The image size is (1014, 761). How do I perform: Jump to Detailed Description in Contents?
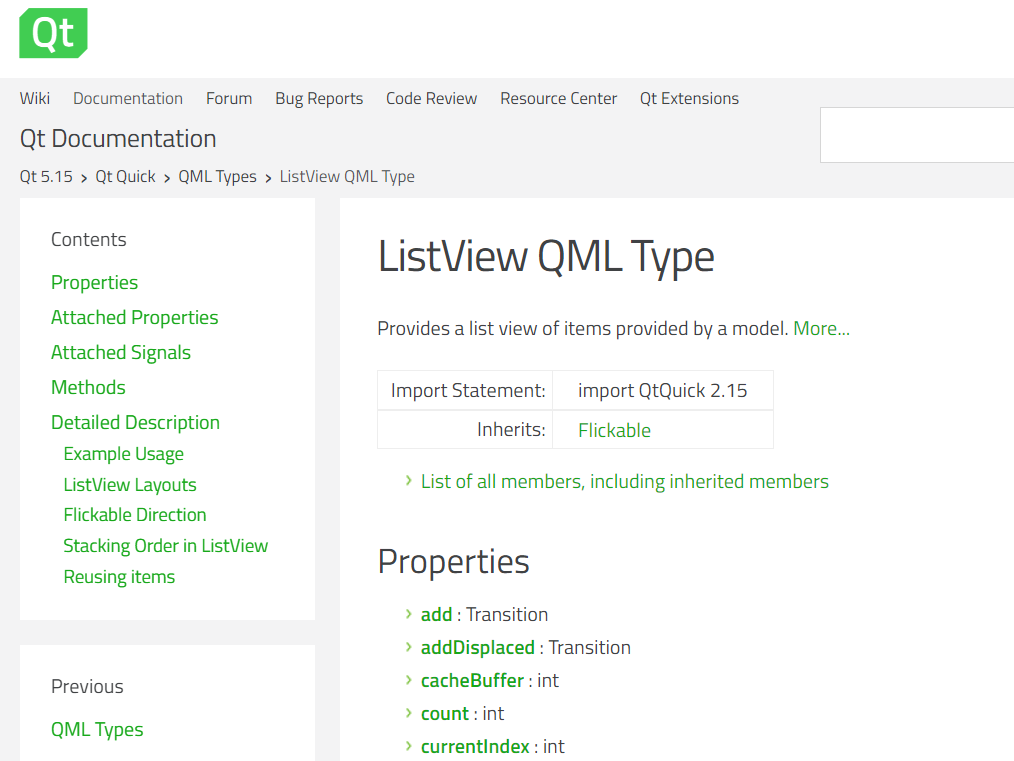[135, 422]
